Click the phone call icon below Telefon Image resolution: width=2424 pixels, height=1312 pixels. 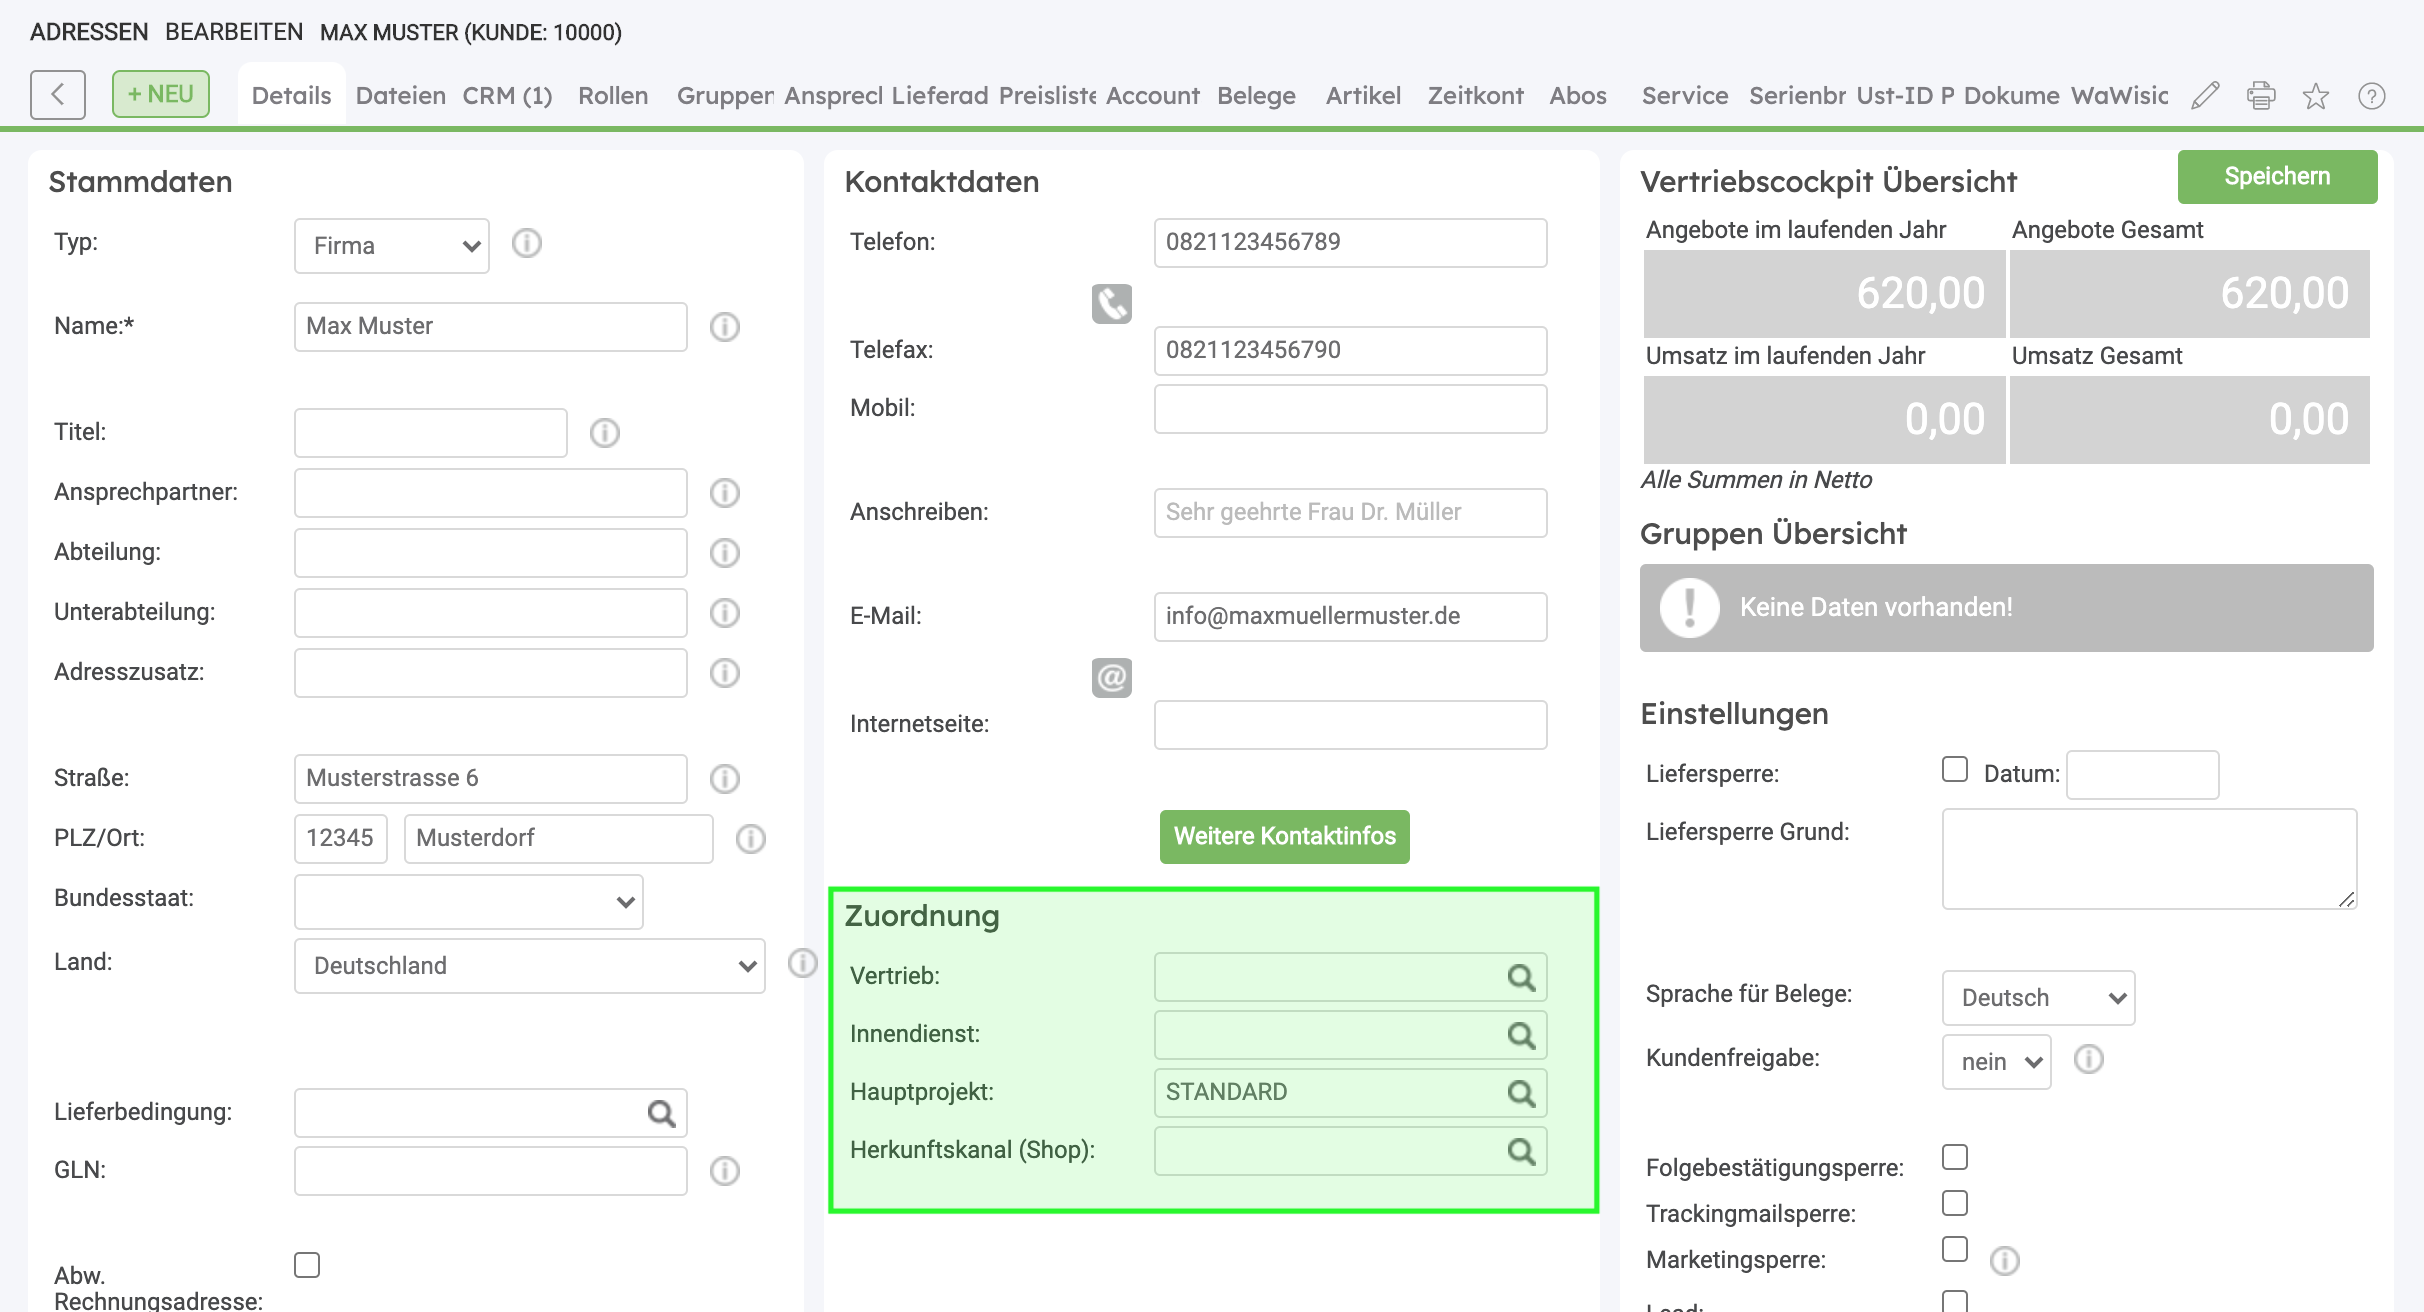tap(1111, 304)
